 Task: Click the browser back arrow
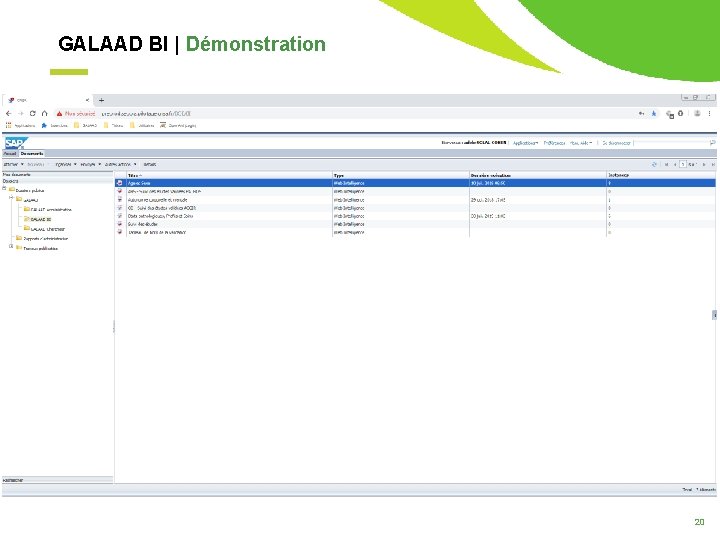[x=9, y=113]
